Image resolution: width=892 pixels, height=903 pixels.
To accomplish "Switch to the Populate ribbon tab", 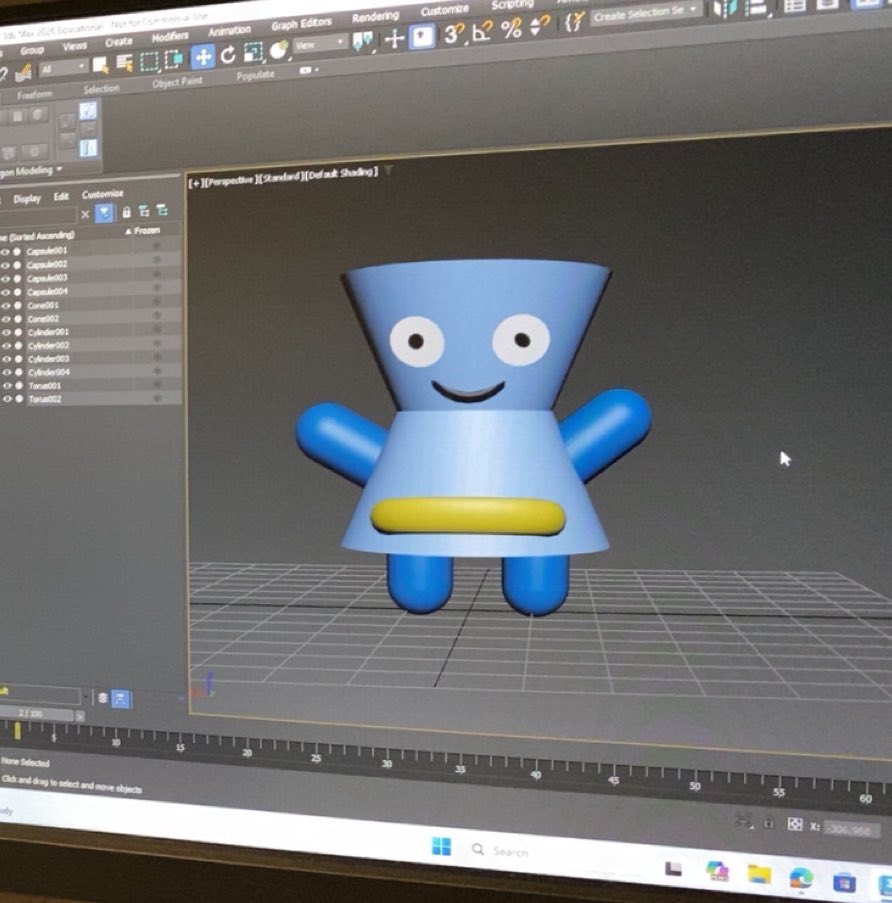I will pyautogui.click(x=255, y=75).
